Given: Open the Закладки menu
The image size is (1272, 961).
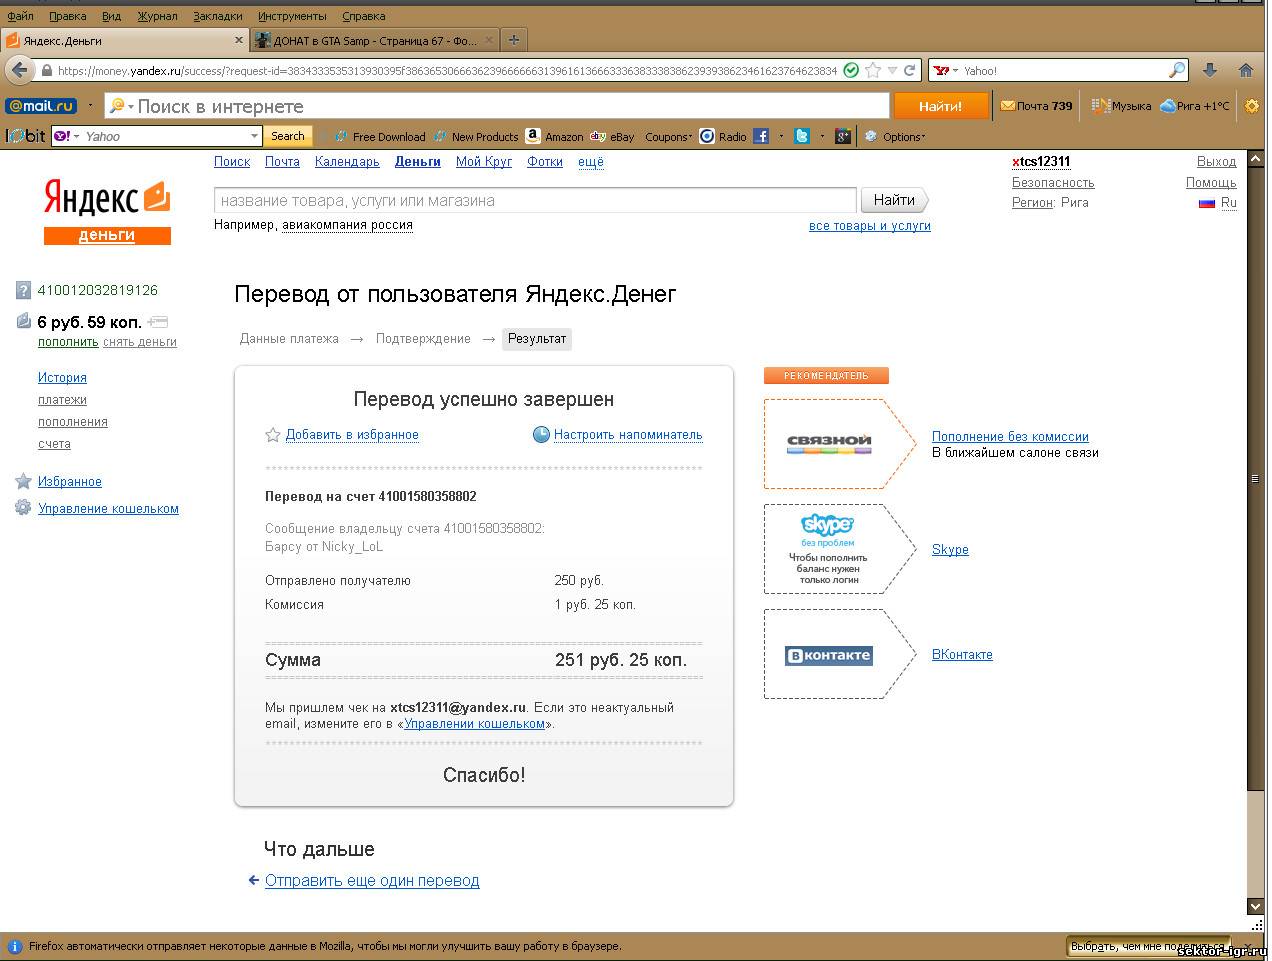Looking at the screenshot, I should pyautogui.click(x=217, y=16).
